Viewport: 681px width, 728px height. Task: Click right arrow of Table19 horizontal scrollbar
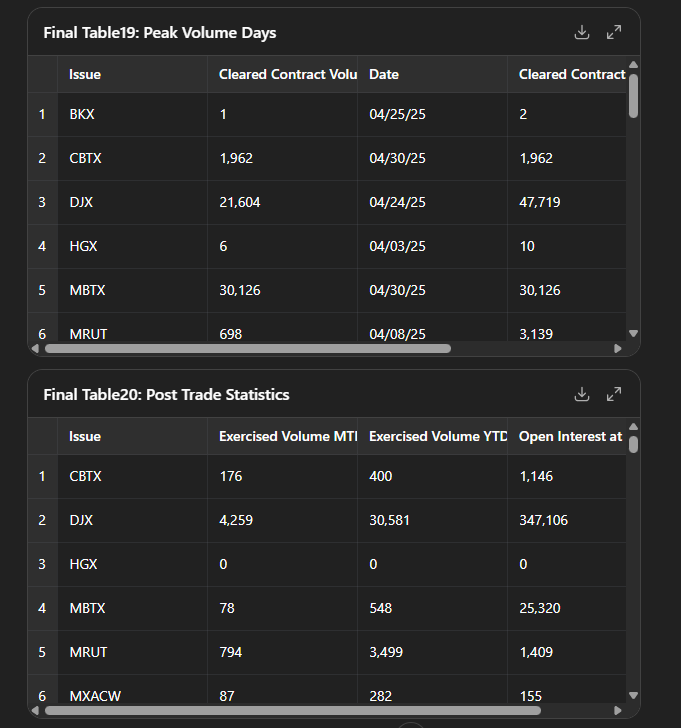617,349
